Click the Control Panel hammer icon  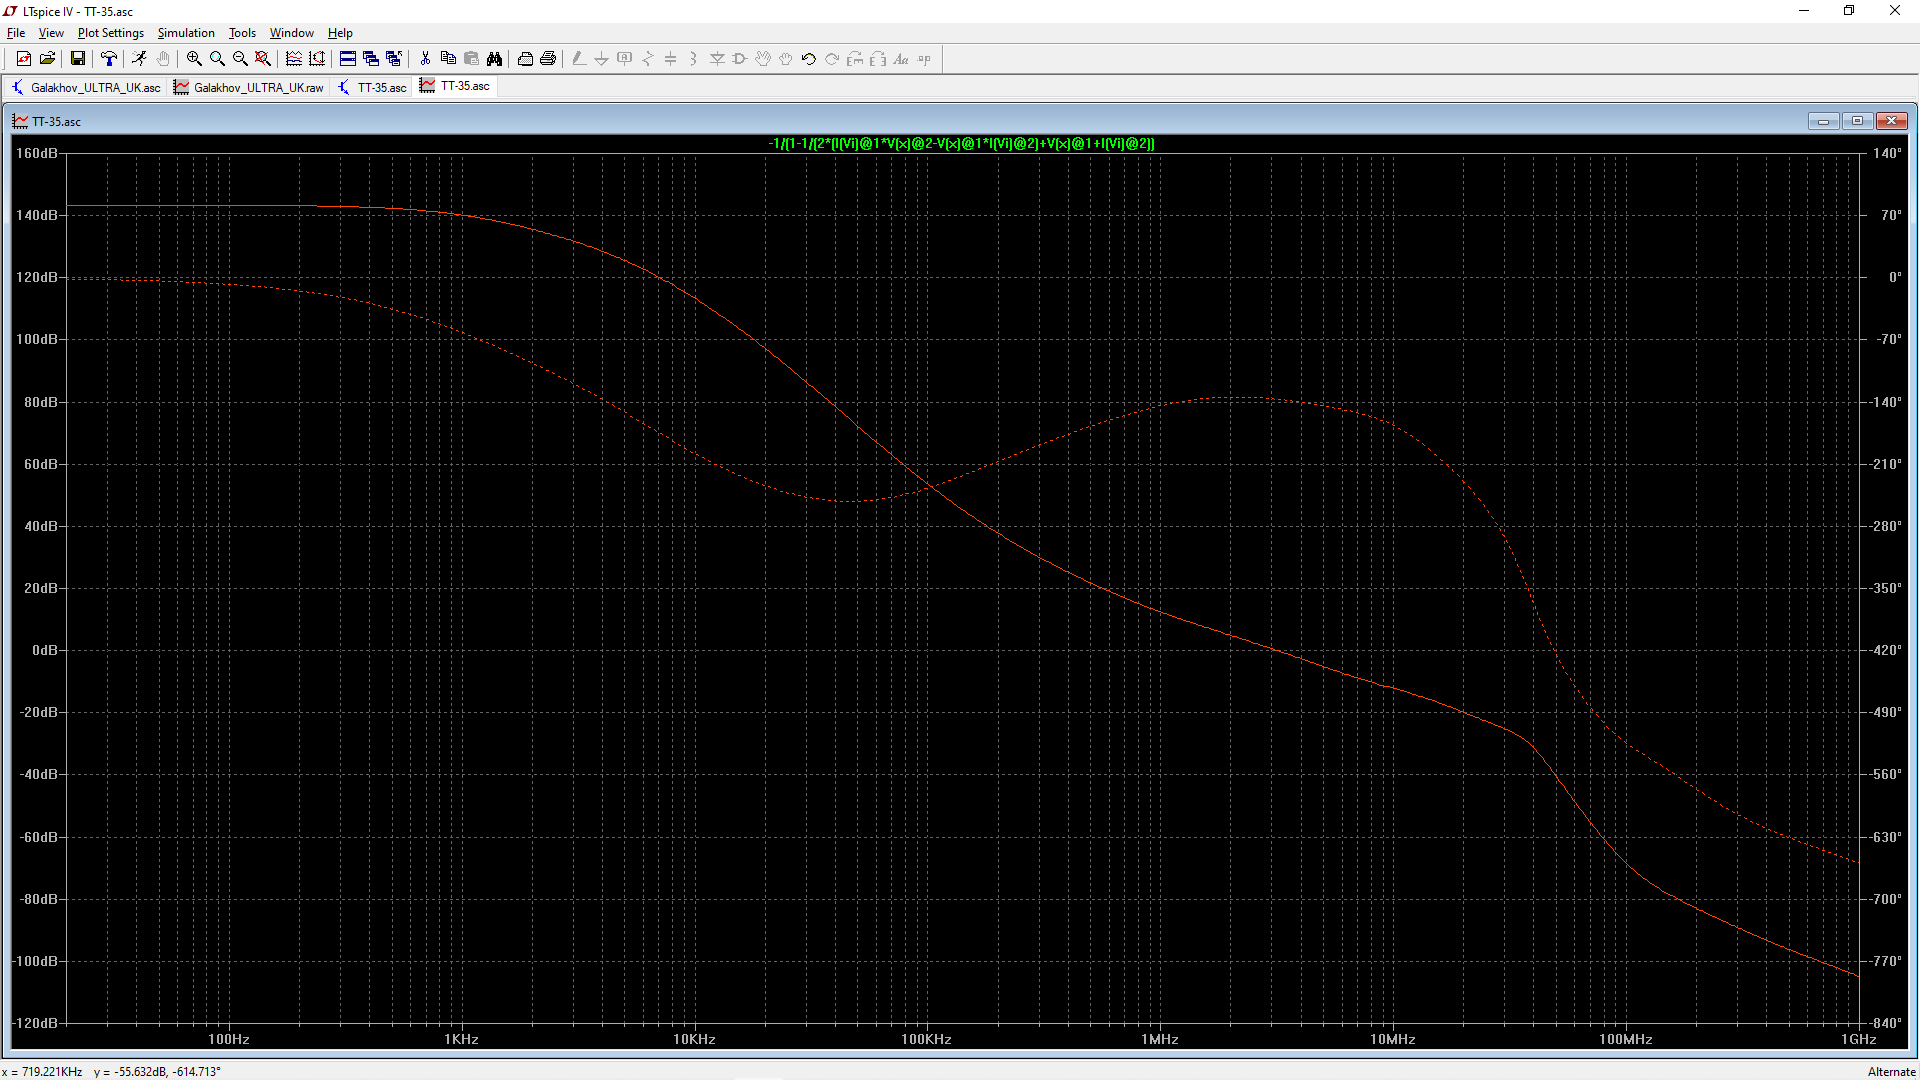click(109, 59)
